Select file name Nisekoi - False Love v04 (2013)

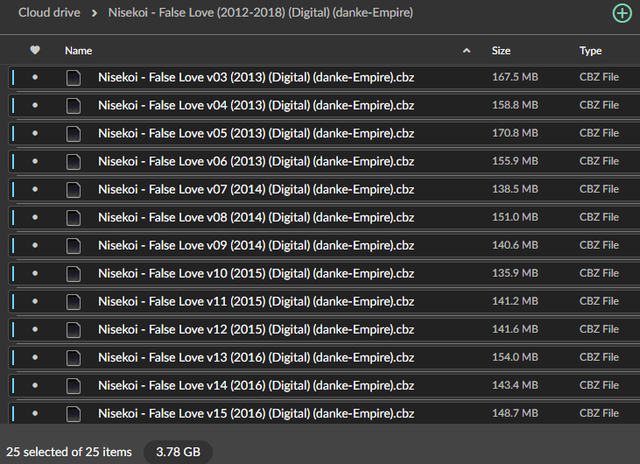(x=256, y=106)
